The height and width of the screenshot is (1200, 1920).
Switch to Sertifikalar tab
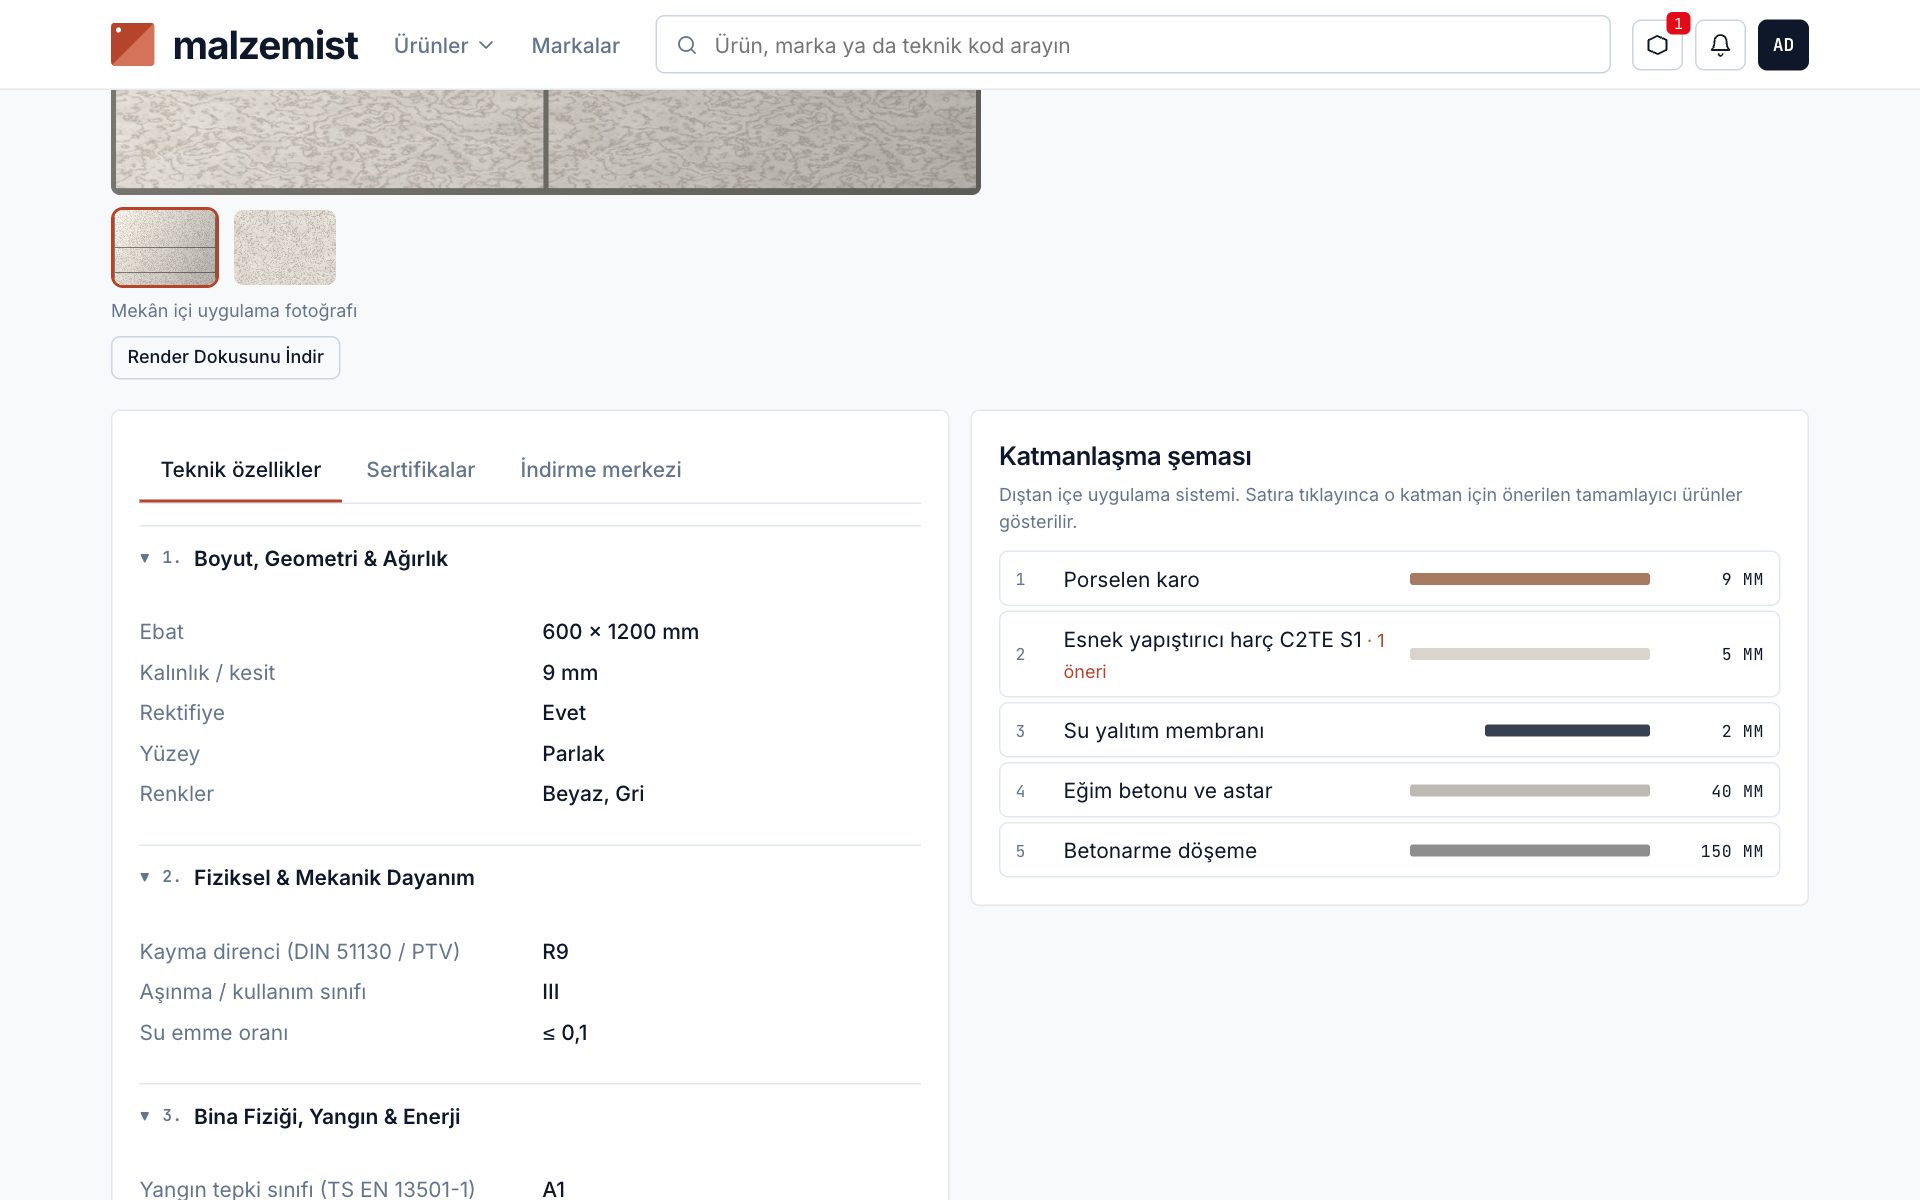[420, 470]
